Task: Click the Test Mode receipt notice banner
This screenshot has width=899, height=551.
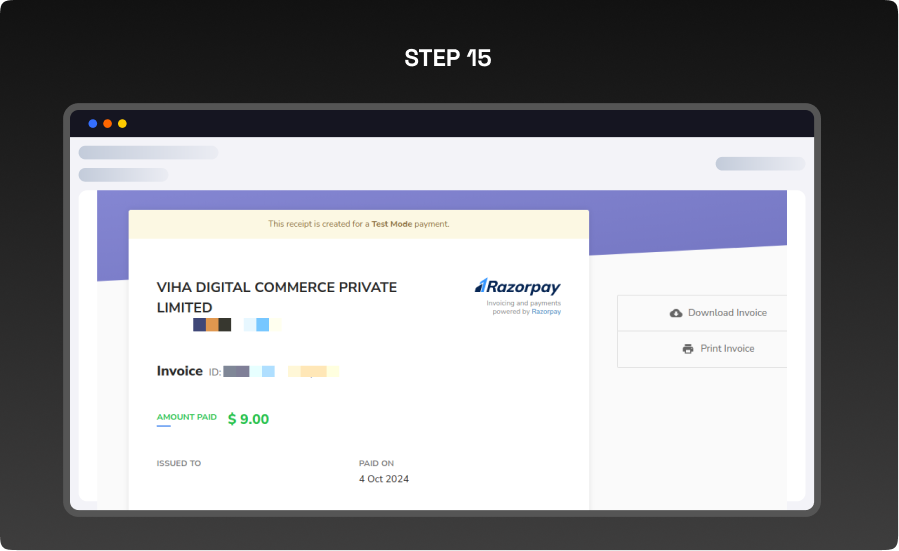Action: [358, 224]
